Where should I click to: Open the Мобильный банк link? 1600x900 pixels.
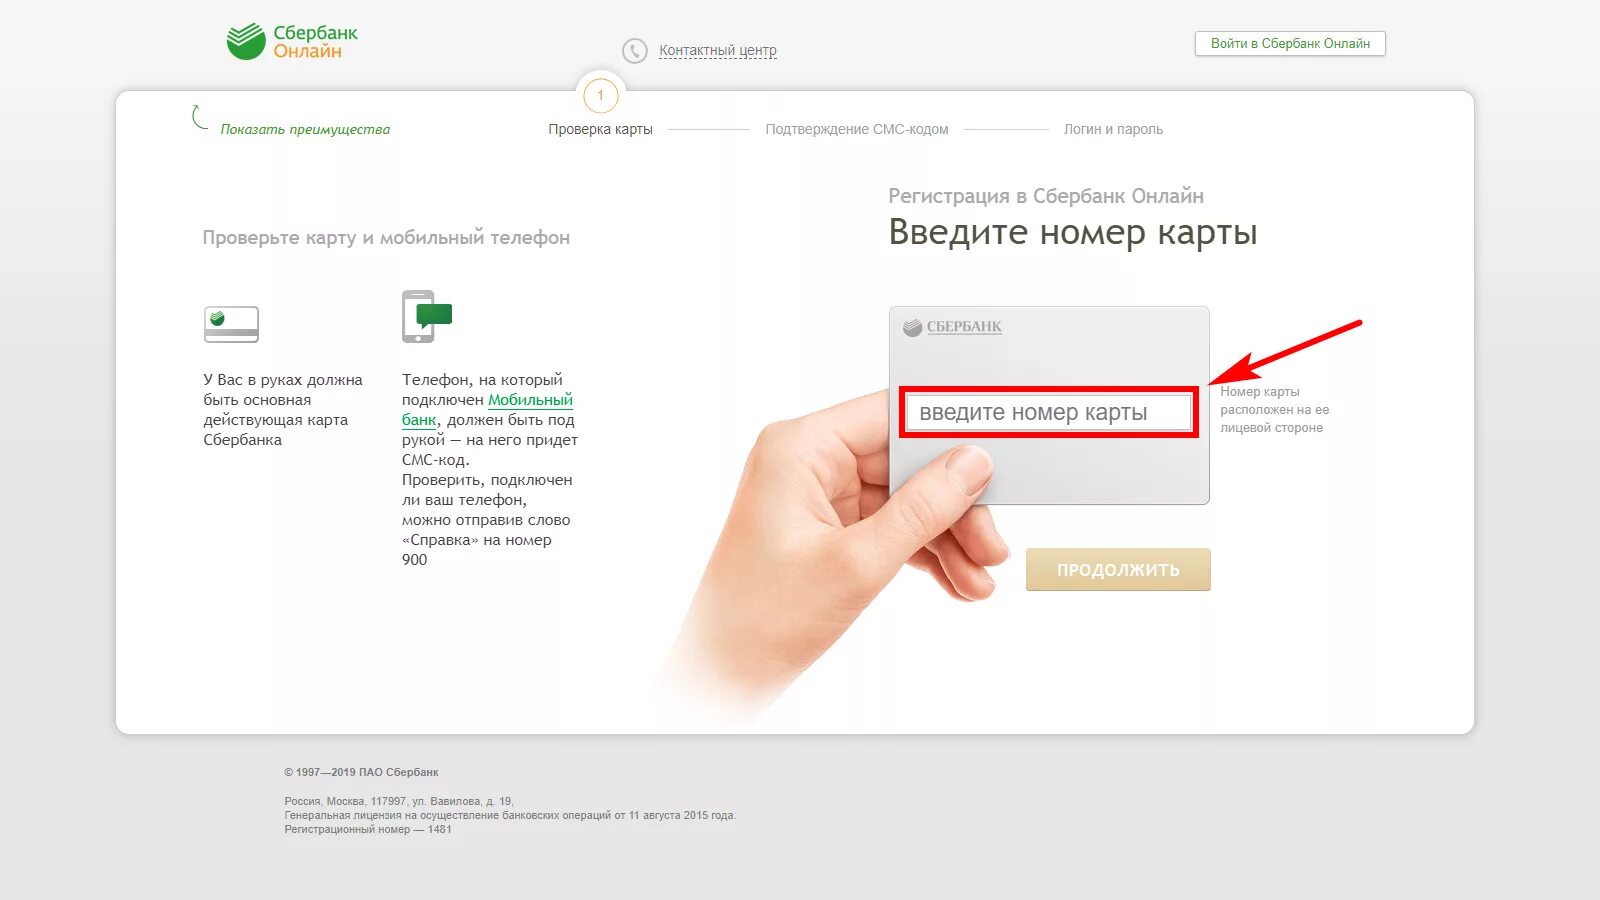[x=487, y=410]
